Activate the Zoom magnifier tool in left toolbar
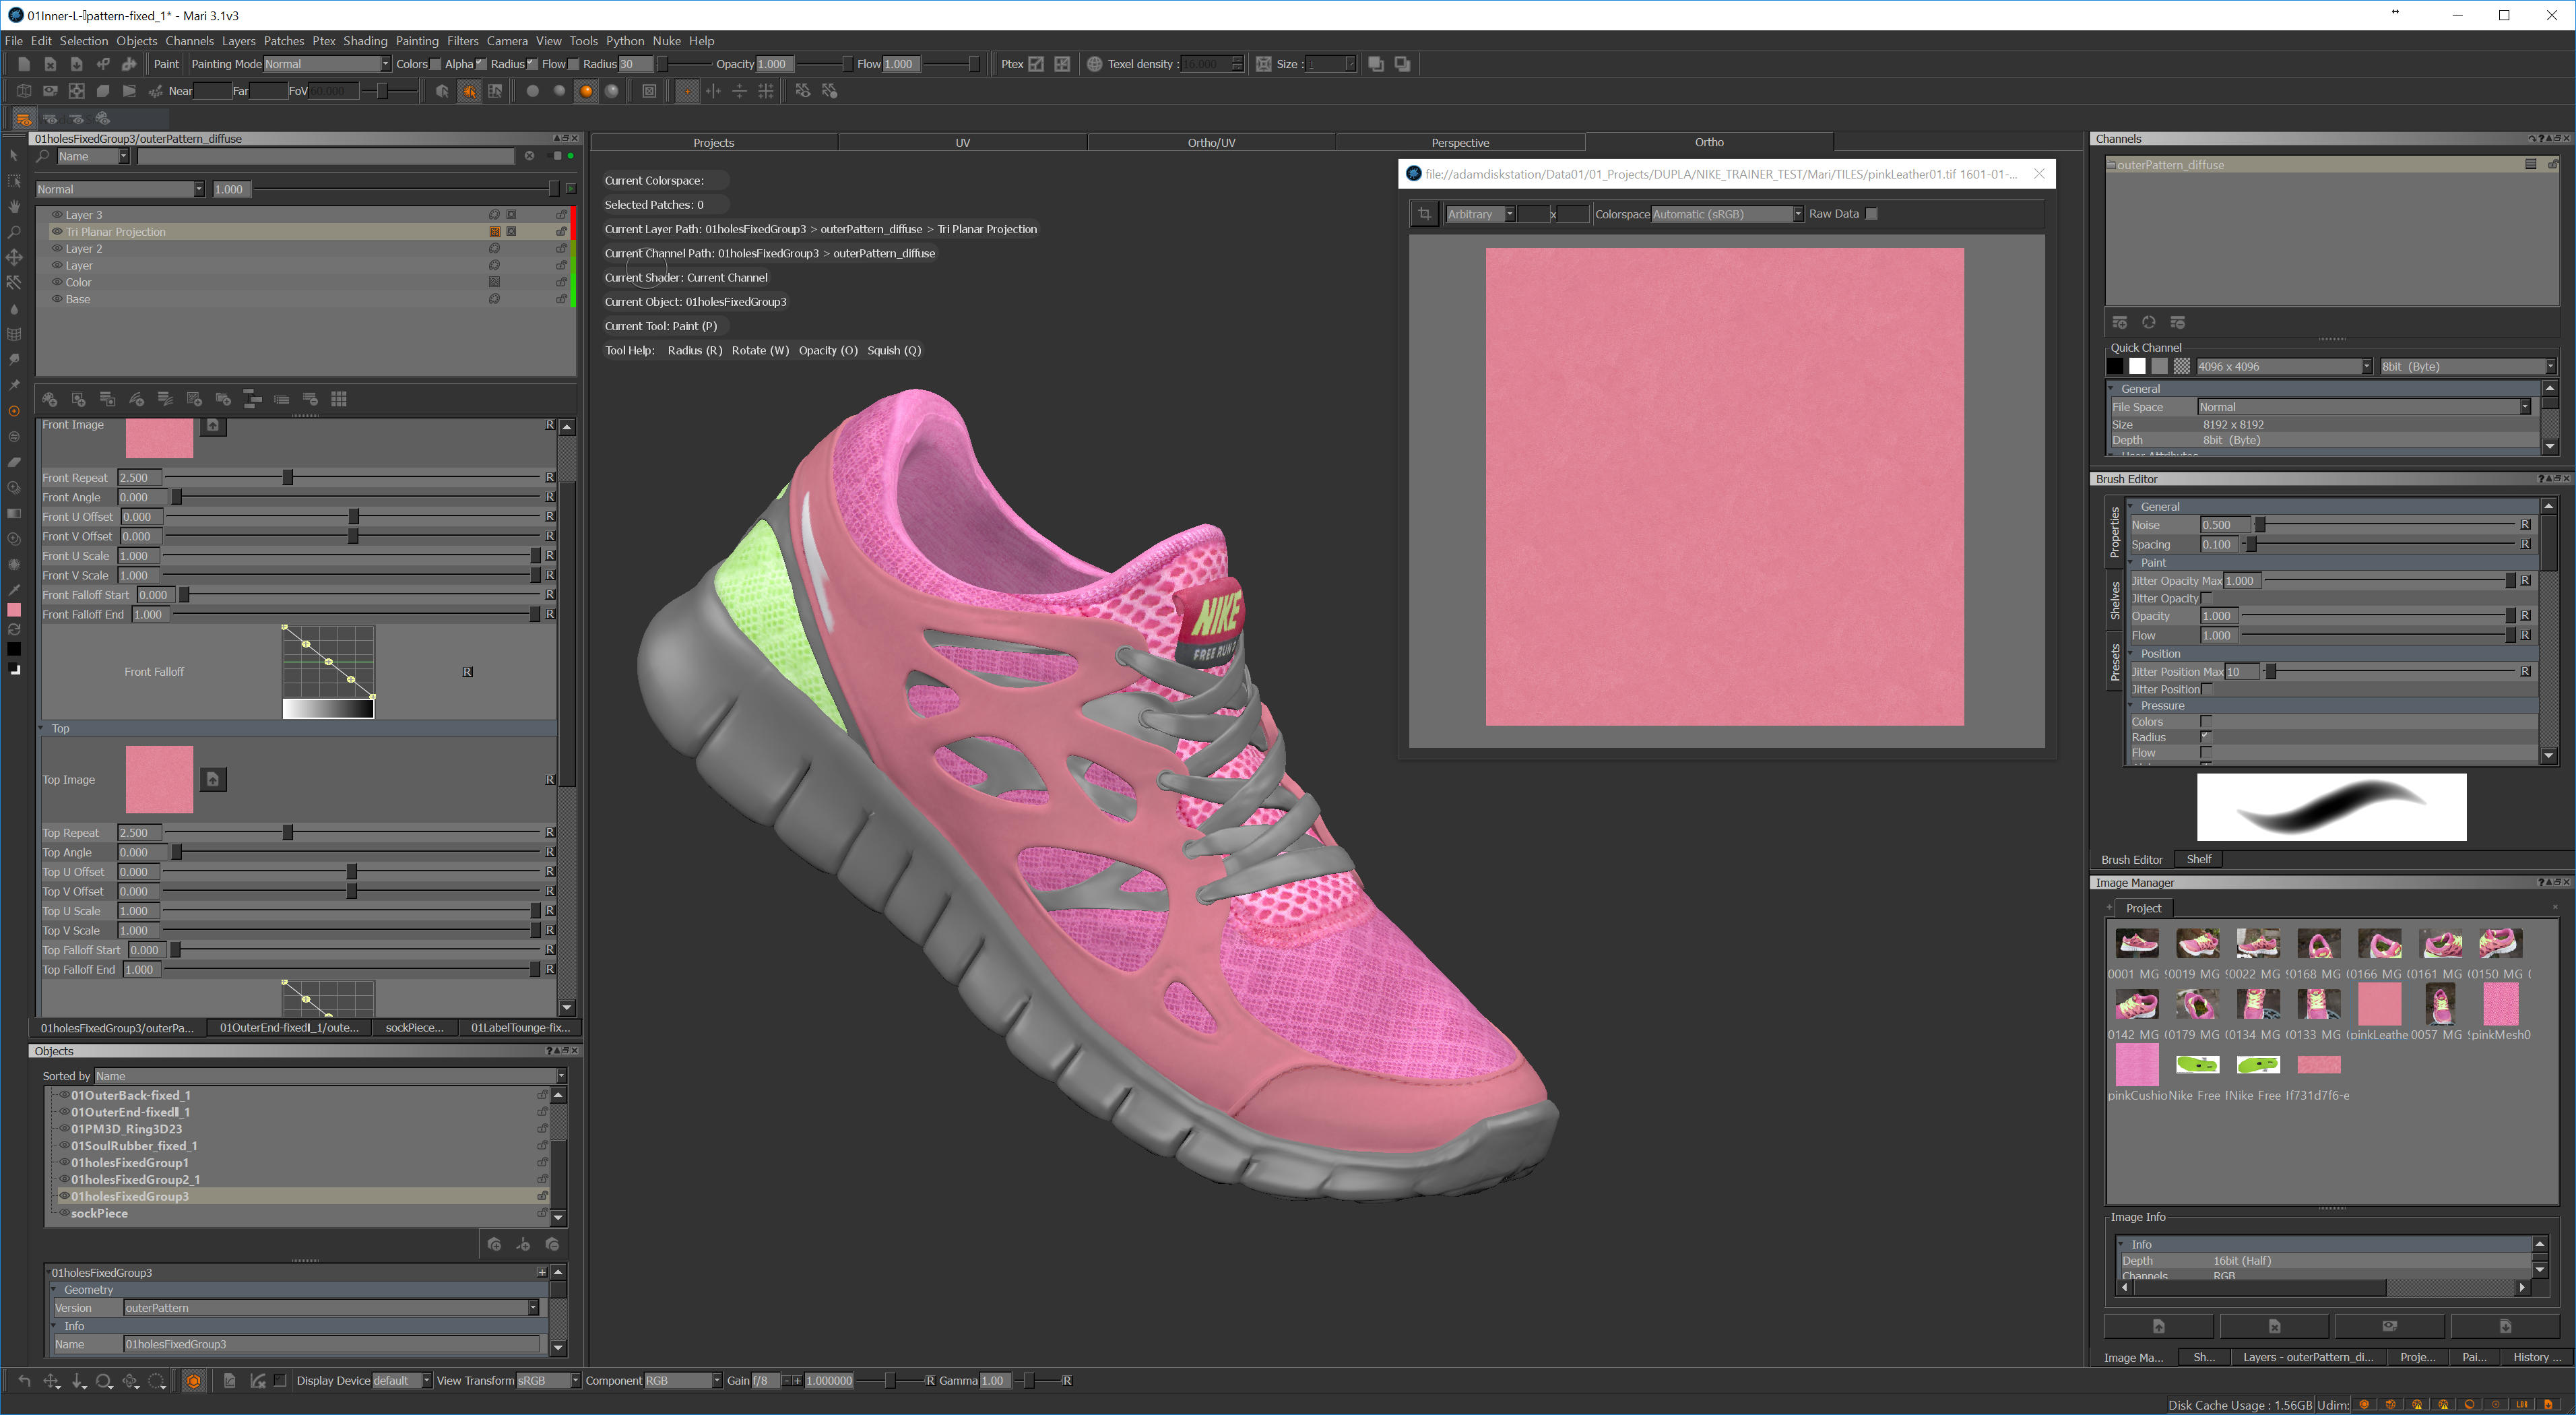Screen dimensions: 2576x1415 [14, 232]
